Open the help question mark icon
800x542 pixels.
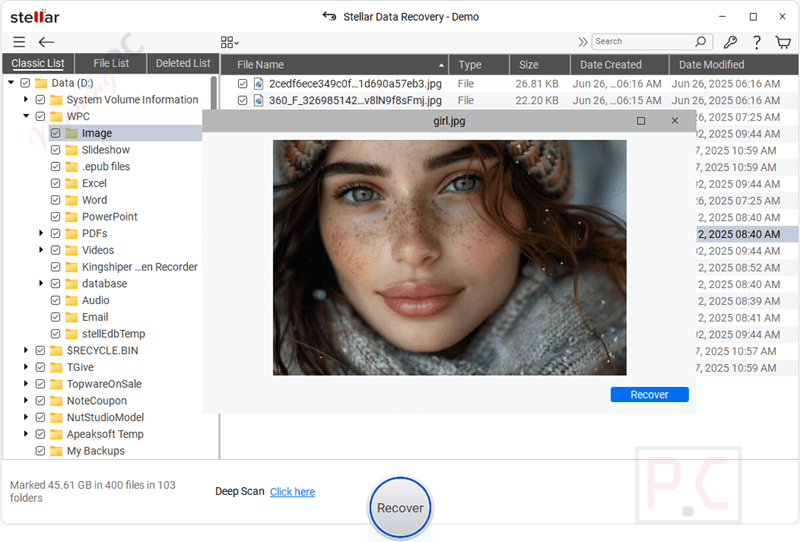(x=757, y=42)
